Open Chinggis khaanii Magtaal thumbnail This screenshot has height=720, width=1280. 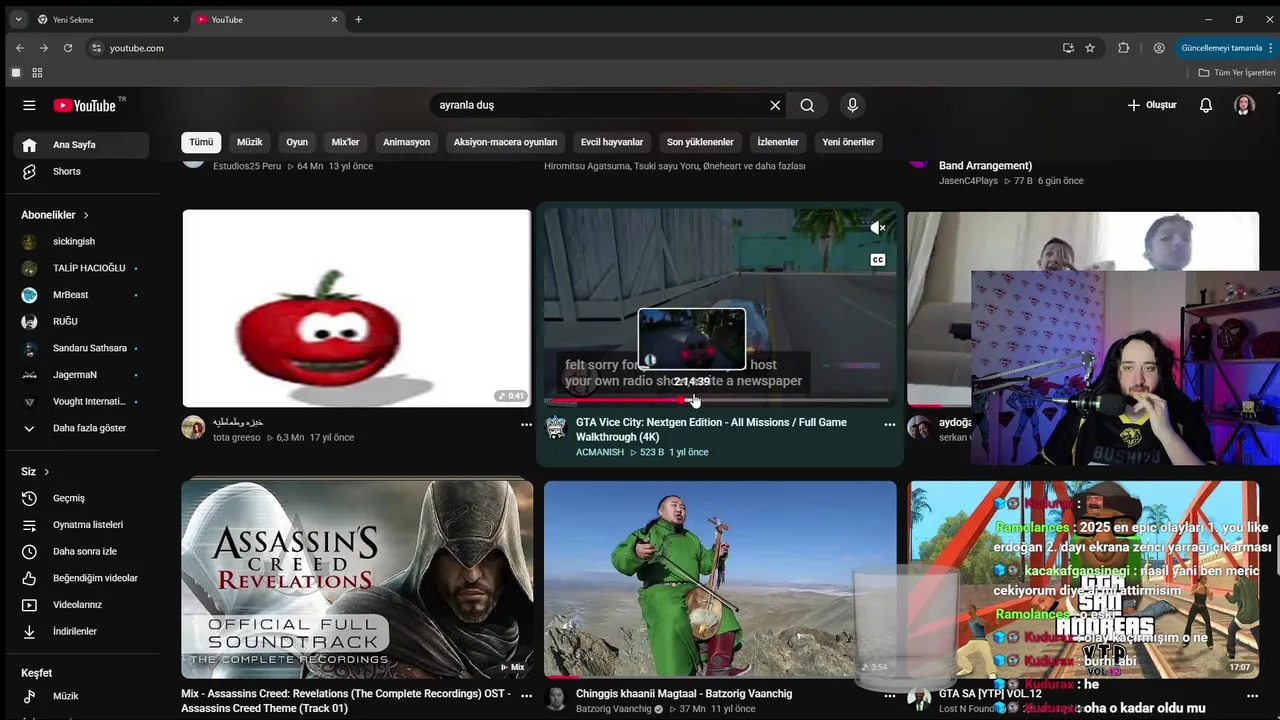(720, 579)
